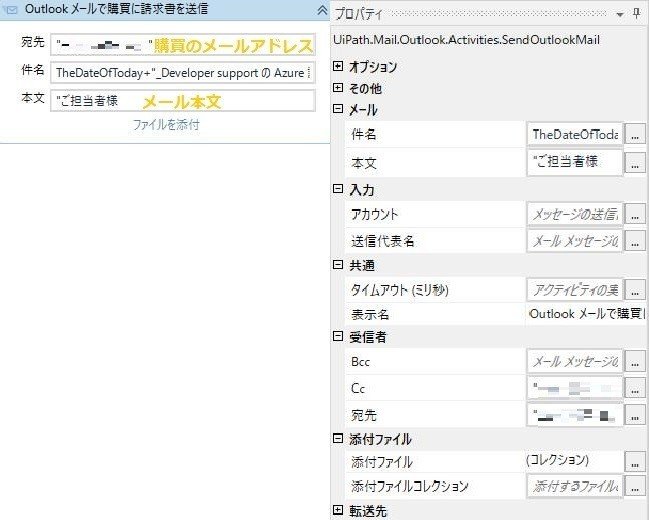Viewport: 649px width, 520px height.
Task: Open expression editor for 件名 property
Action: pyautogui.click(x=635, y=134)
